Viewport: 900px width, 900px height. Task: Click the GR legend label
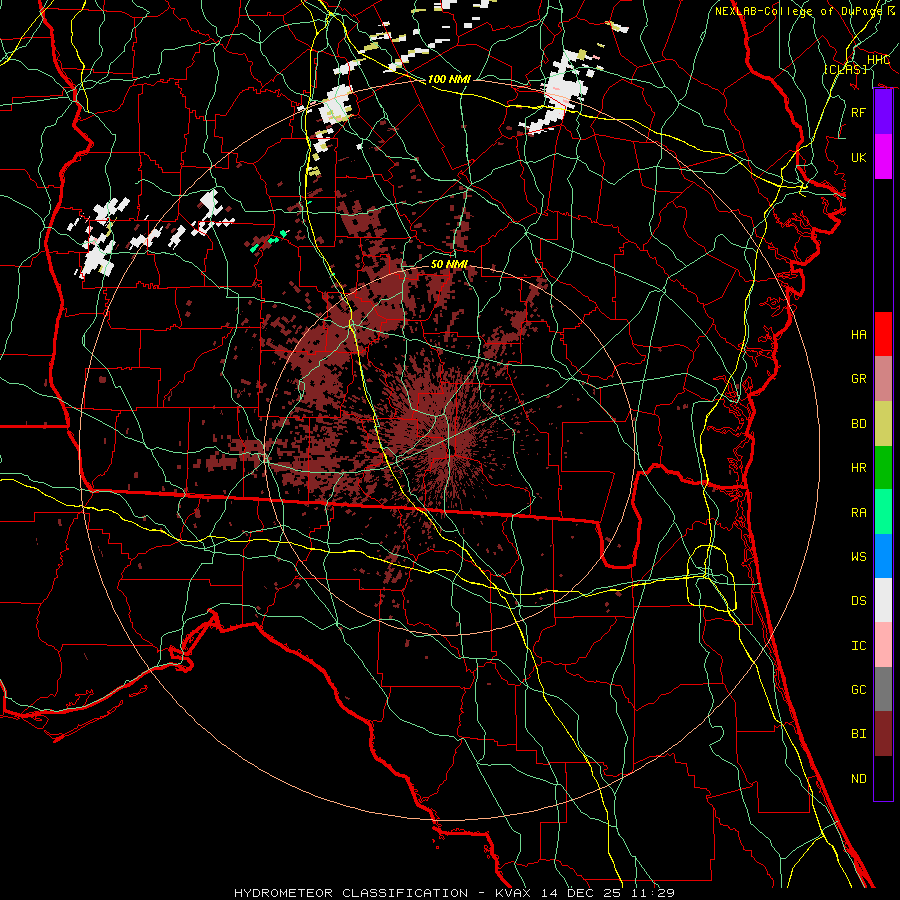tap(859, 379)
